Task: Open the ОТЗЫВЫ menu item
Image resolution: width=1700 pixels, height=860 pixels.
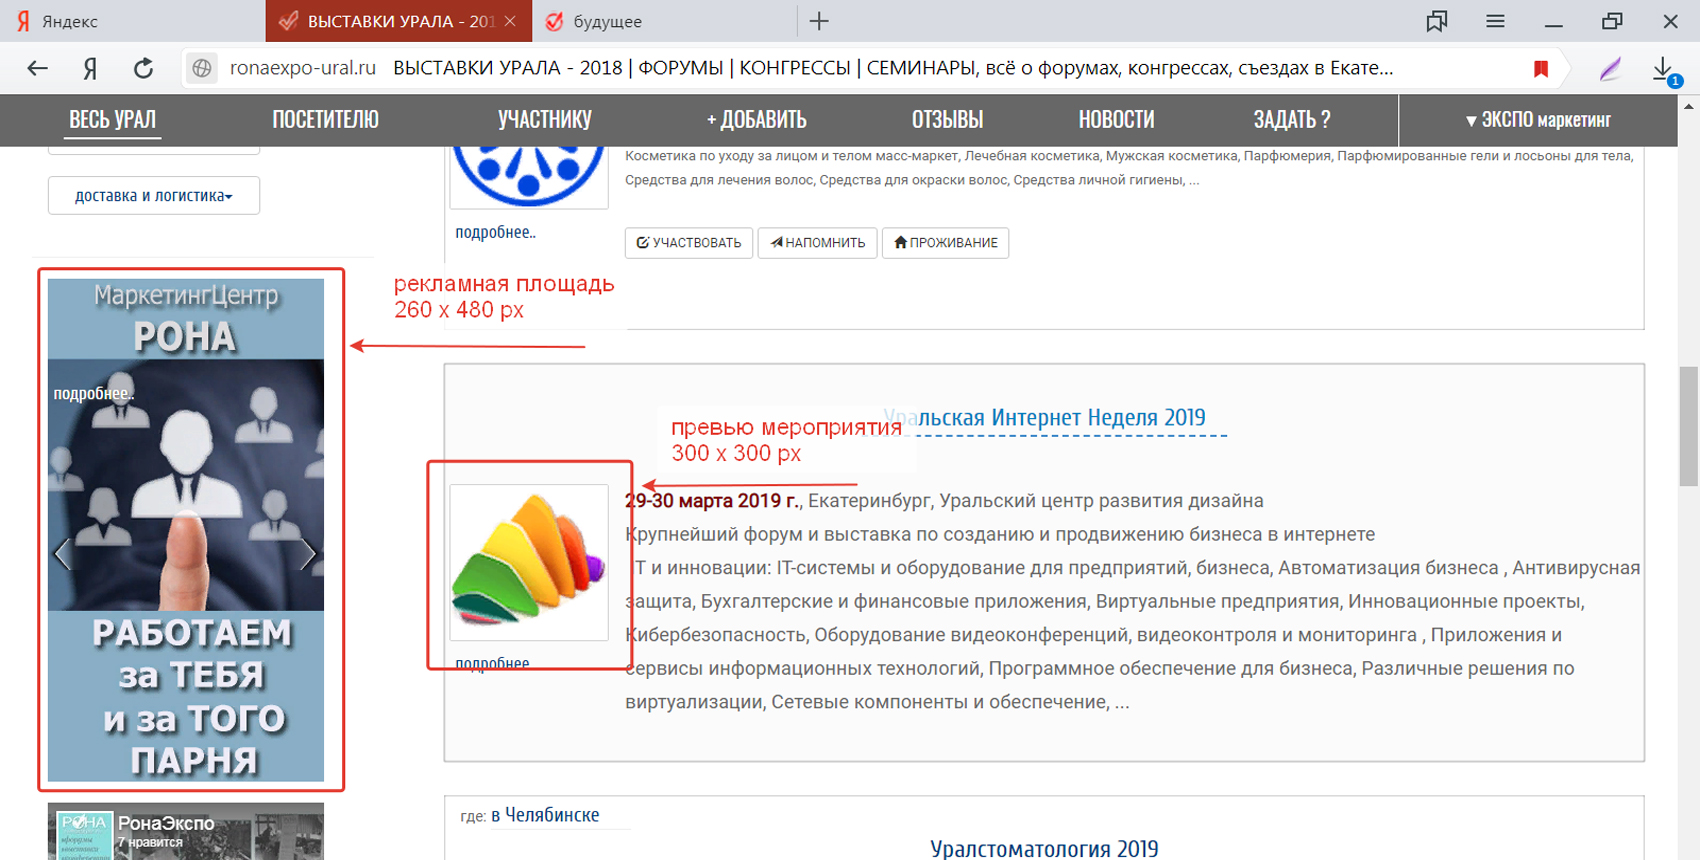Action: (947, 120)
